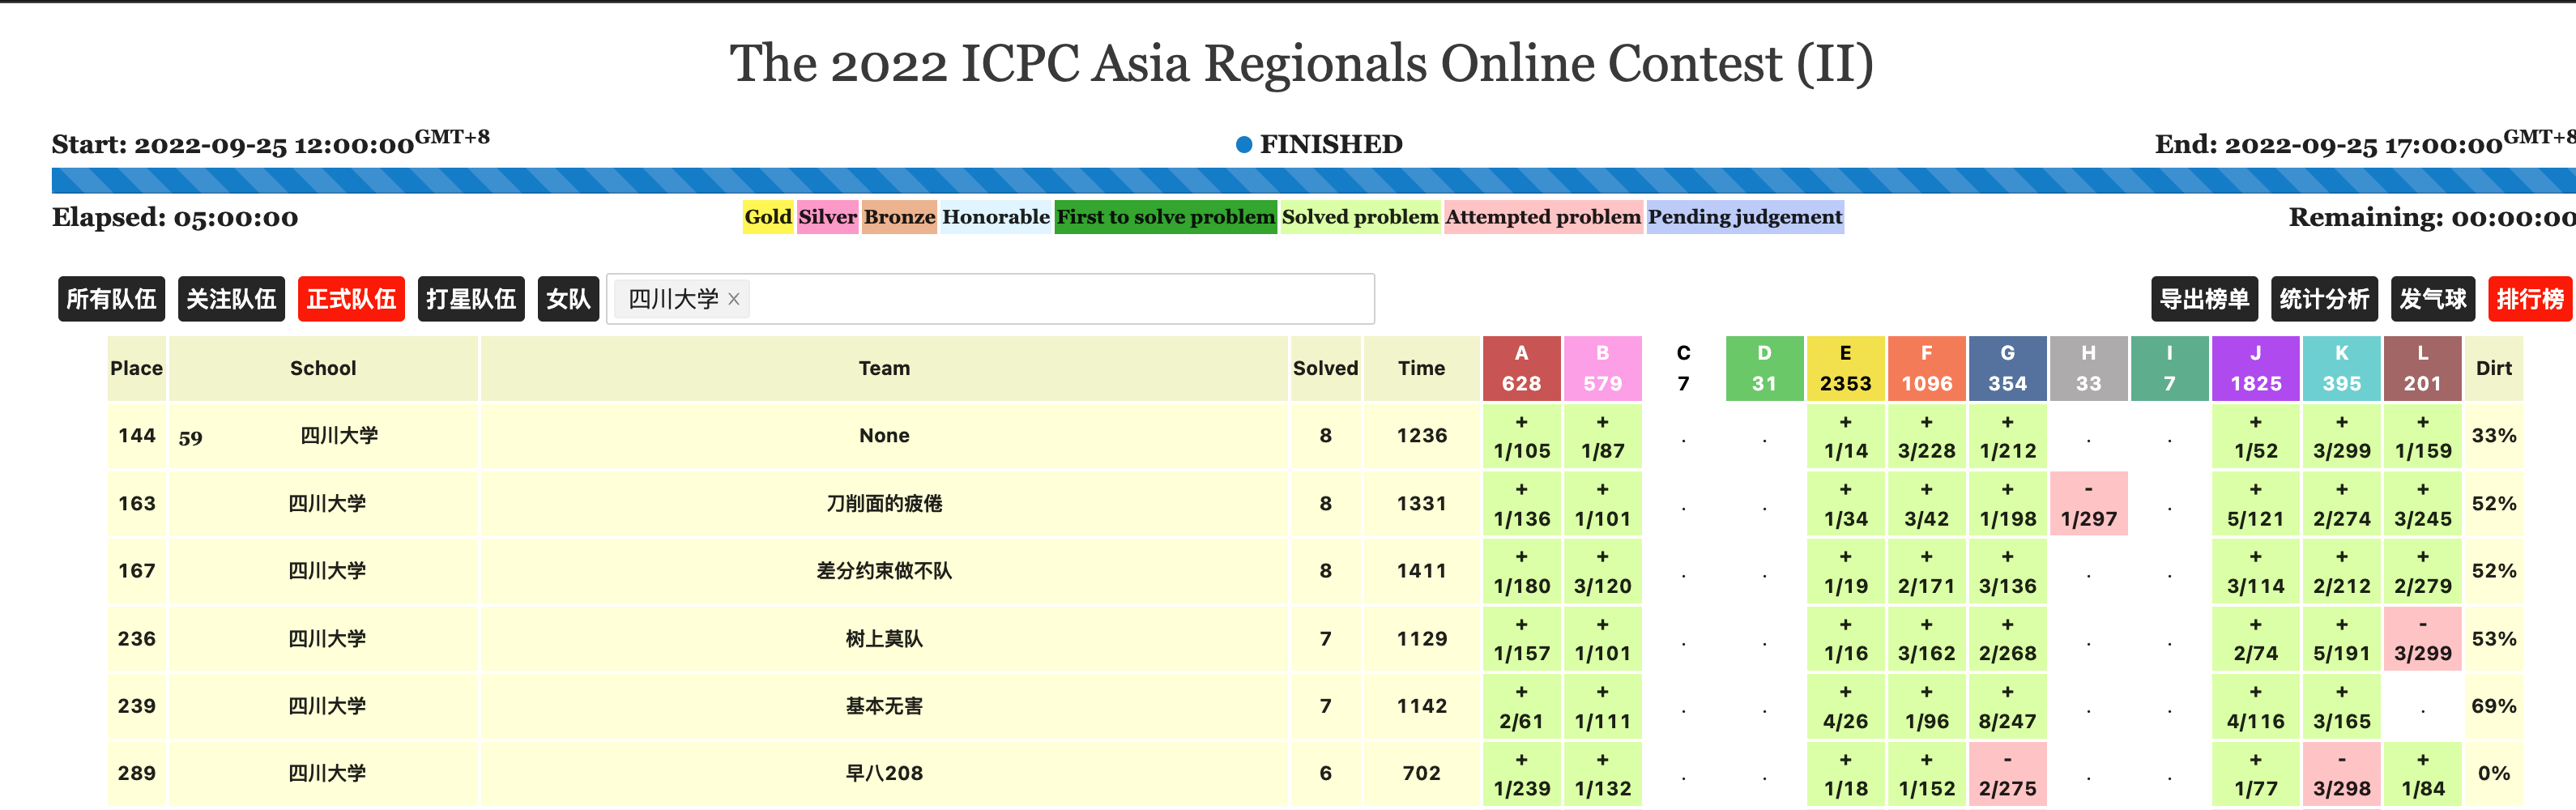
Task: Click the Silver legend swatch
Action: coord(827,217)
